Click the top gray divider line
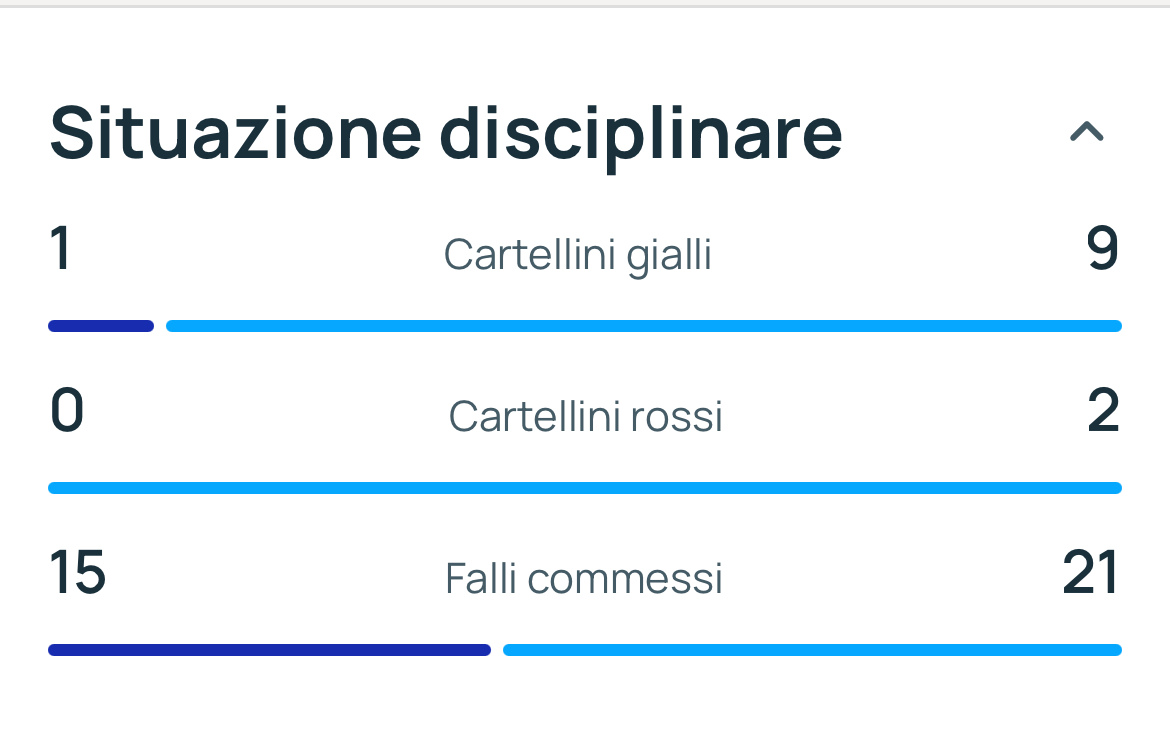Viewport: 1170px width, 732px height. 585,6
